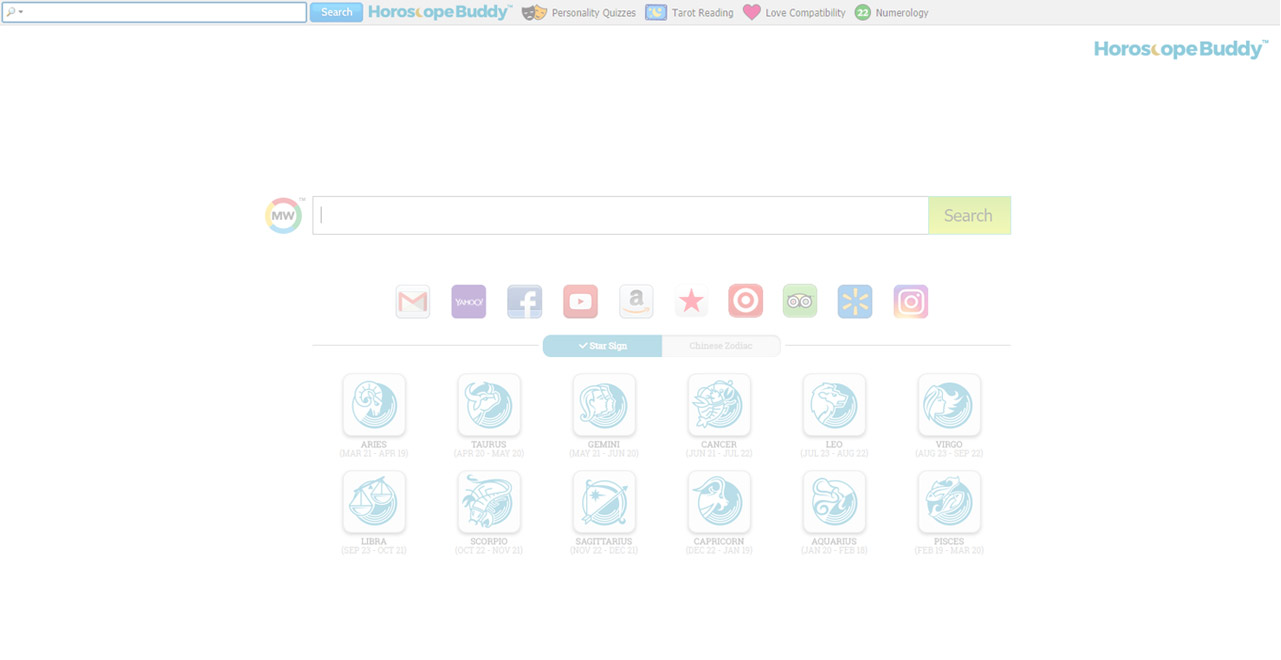Click the MW logo beside search box
This screenshot has height=660, width=1281.
coord(283,215)
